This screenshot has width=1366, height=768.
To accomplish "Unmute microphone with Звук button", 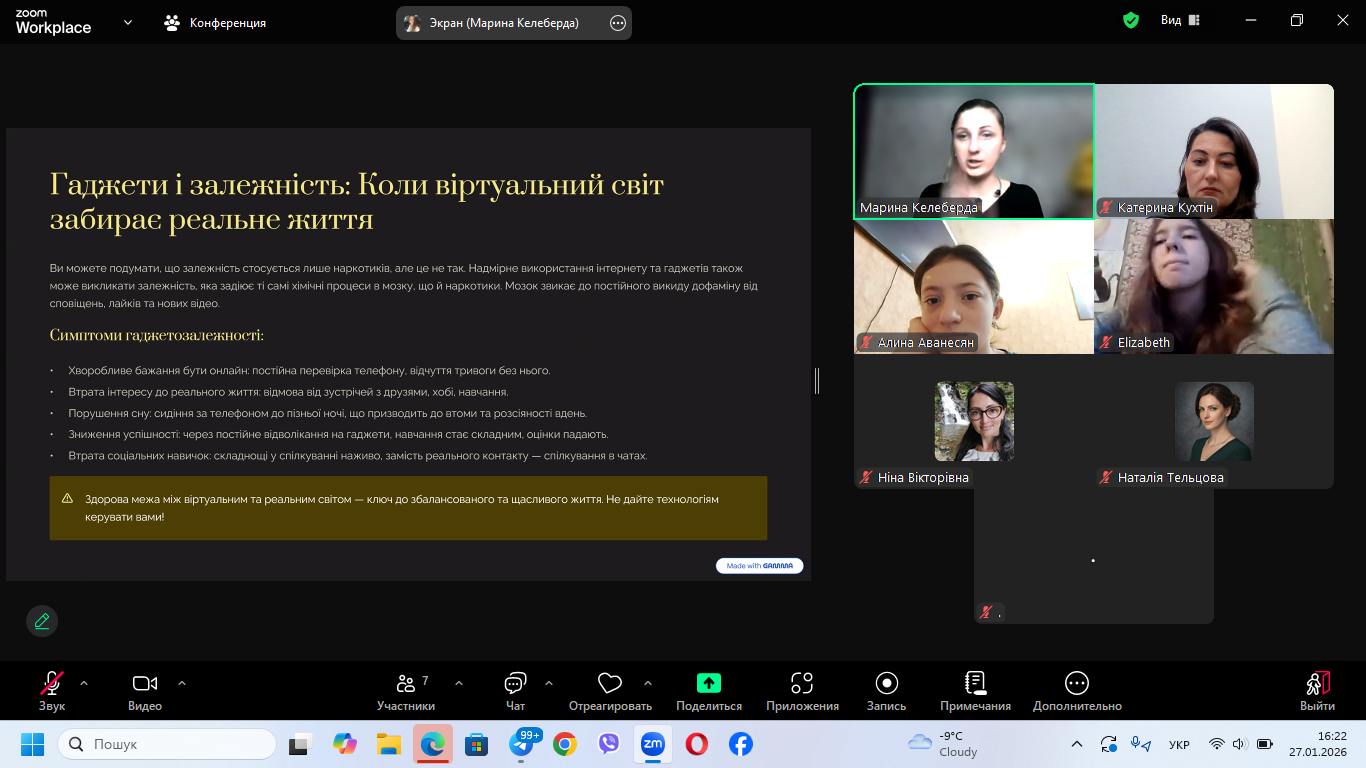I will (52, 690).
